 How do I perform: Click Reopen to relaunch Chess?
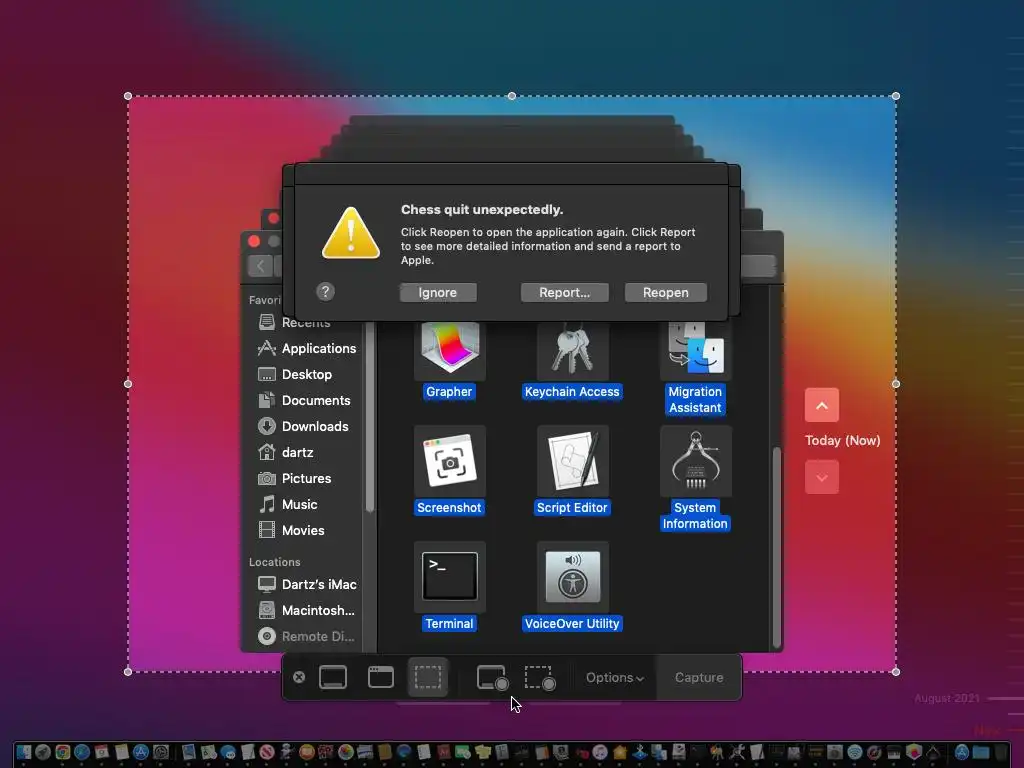665,293
